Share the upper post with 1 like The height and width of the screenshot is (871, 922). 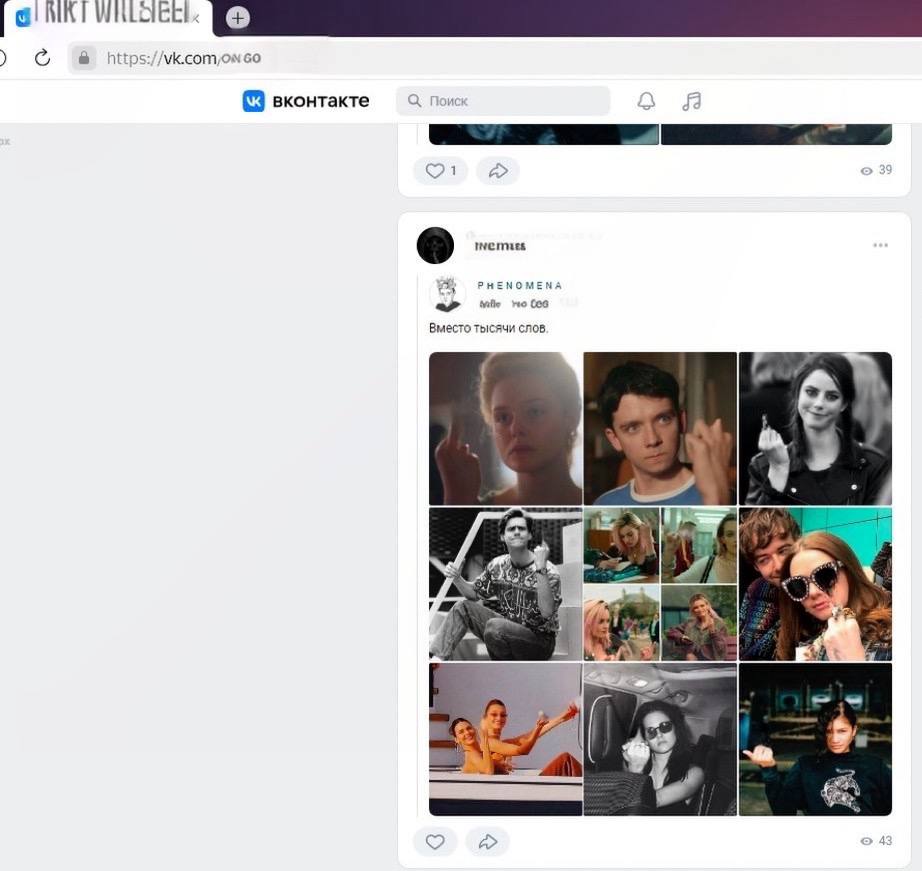pyautogui.click(x=497, y=171)
